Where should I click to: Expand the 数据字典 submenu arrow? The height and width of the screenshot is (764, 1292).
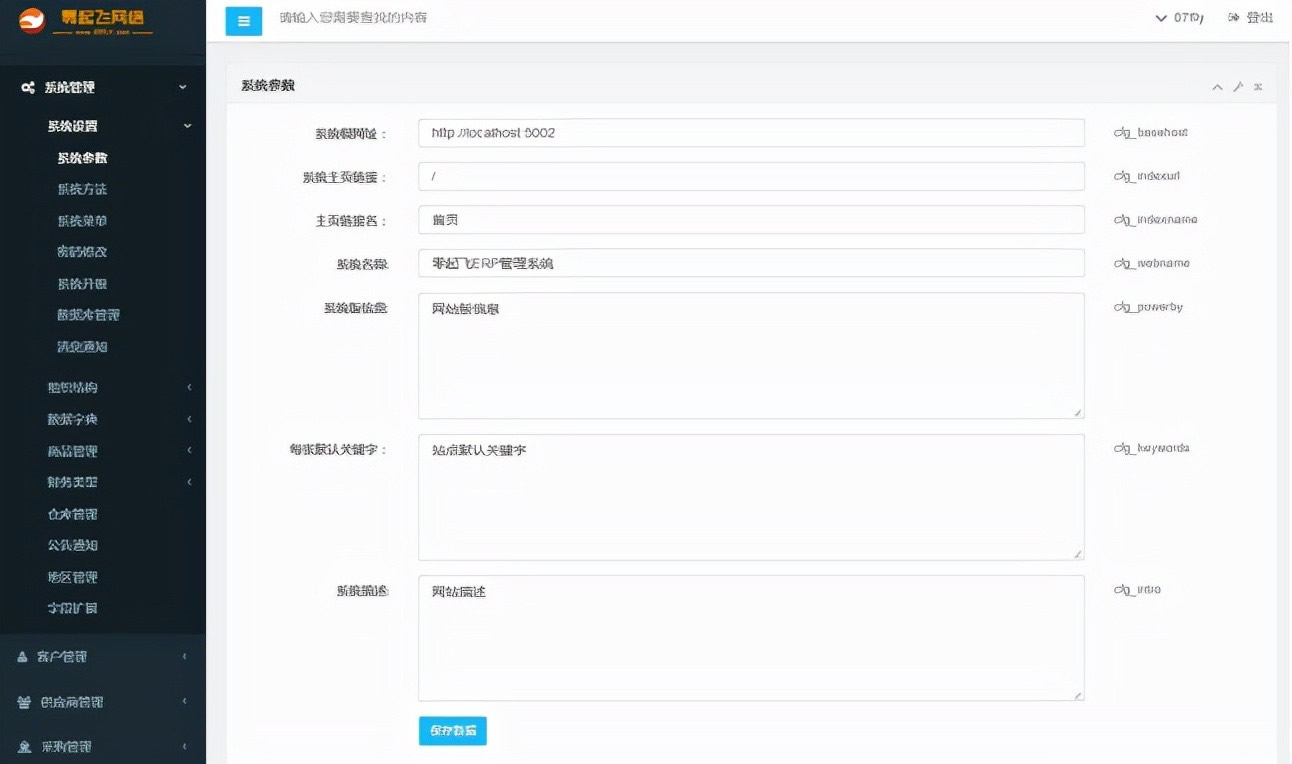[189, 420]
